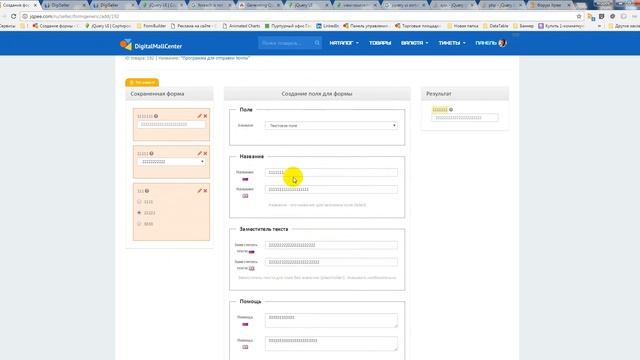This screenshot has height=360, width=640.
Task: Focus the English Название input field
Action: tap(331, 189)
